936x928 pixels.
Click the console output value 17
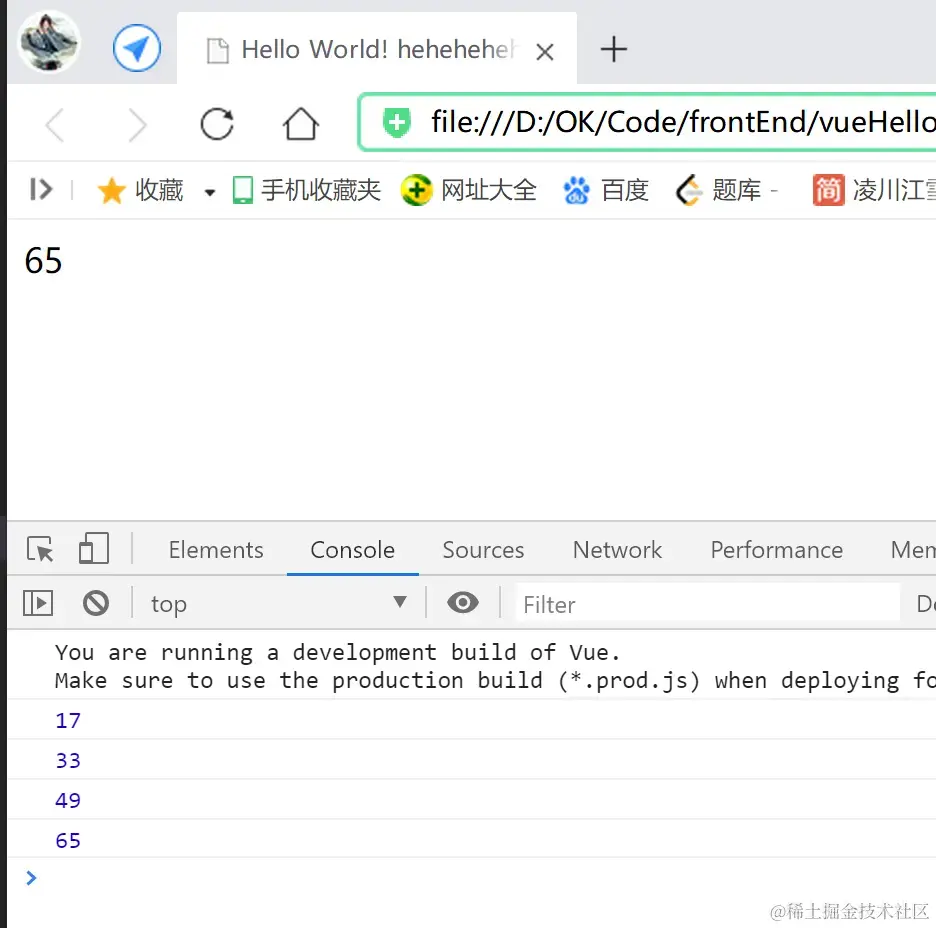(68, 720)
